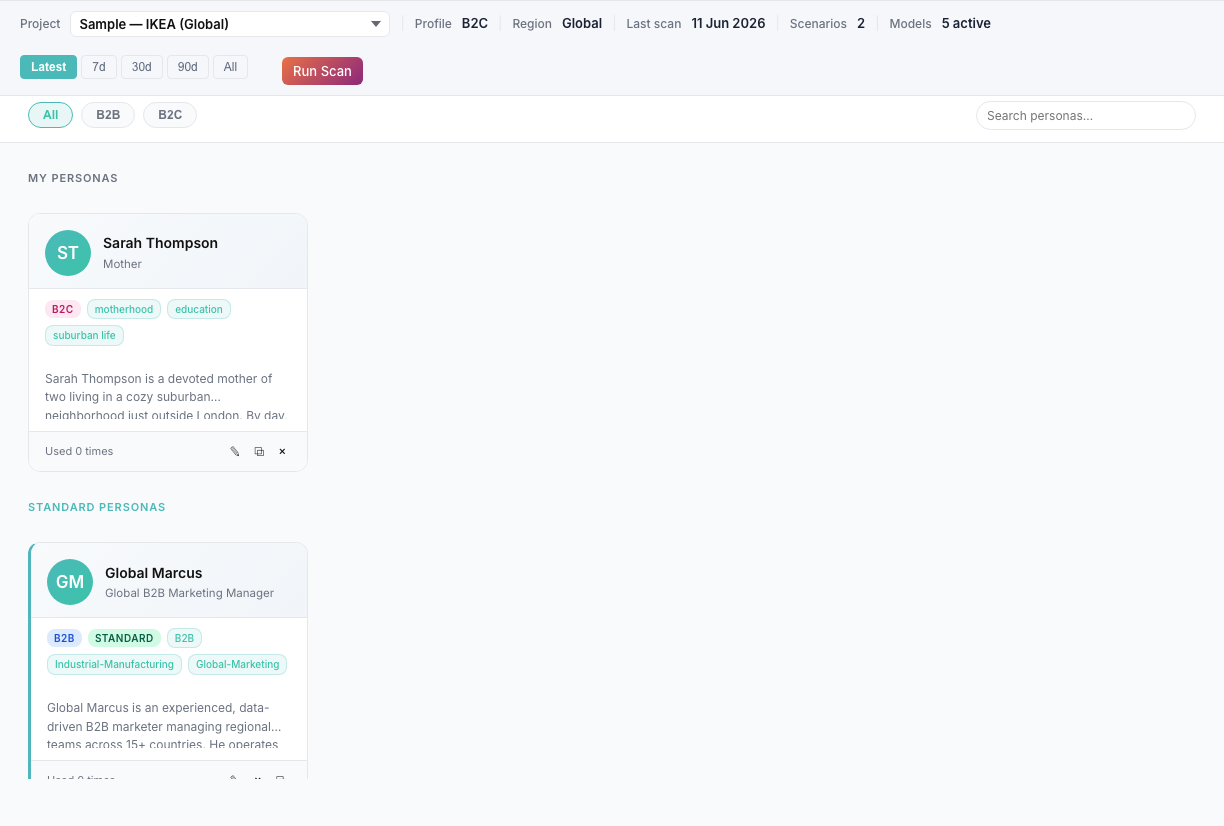The height and width of the screenshot is (826, 1224).
Task: Switch time range to 7d
Action: tap(99, 67)
